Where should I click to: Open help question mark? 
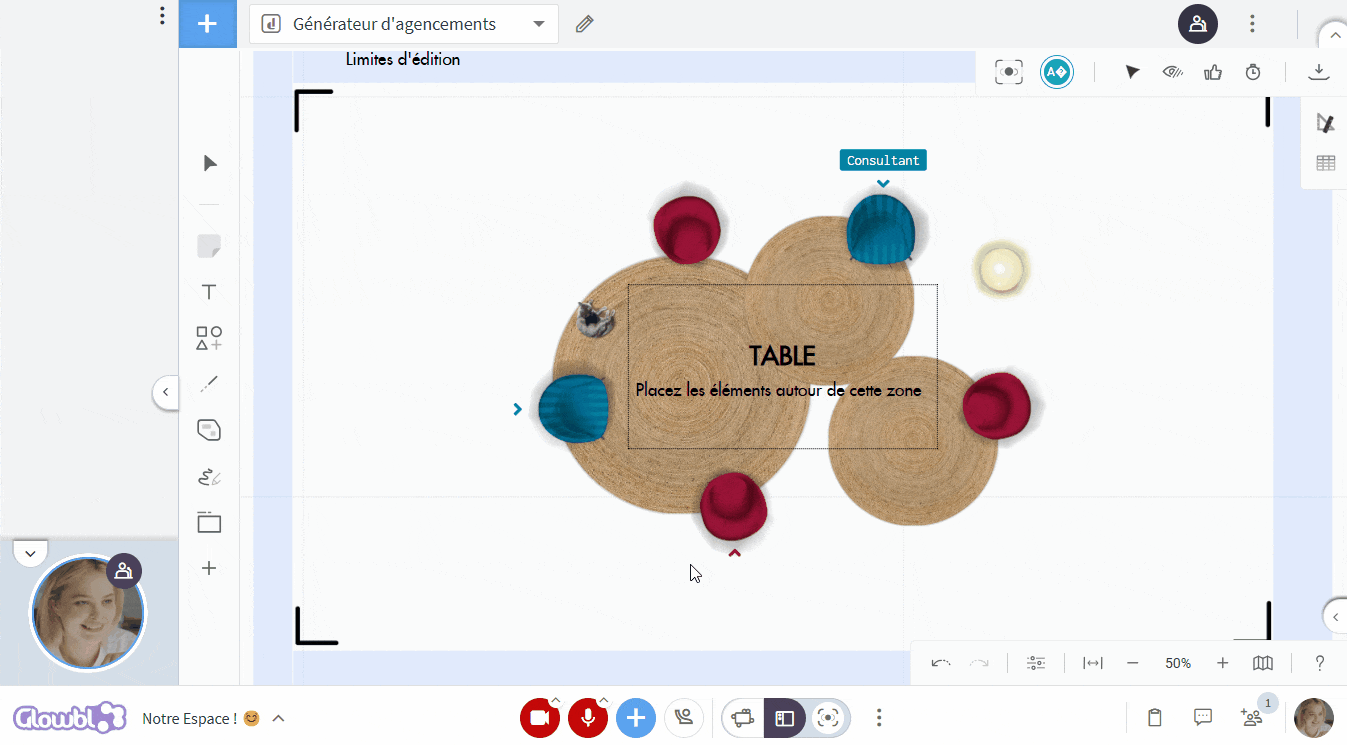(1319, 663)
